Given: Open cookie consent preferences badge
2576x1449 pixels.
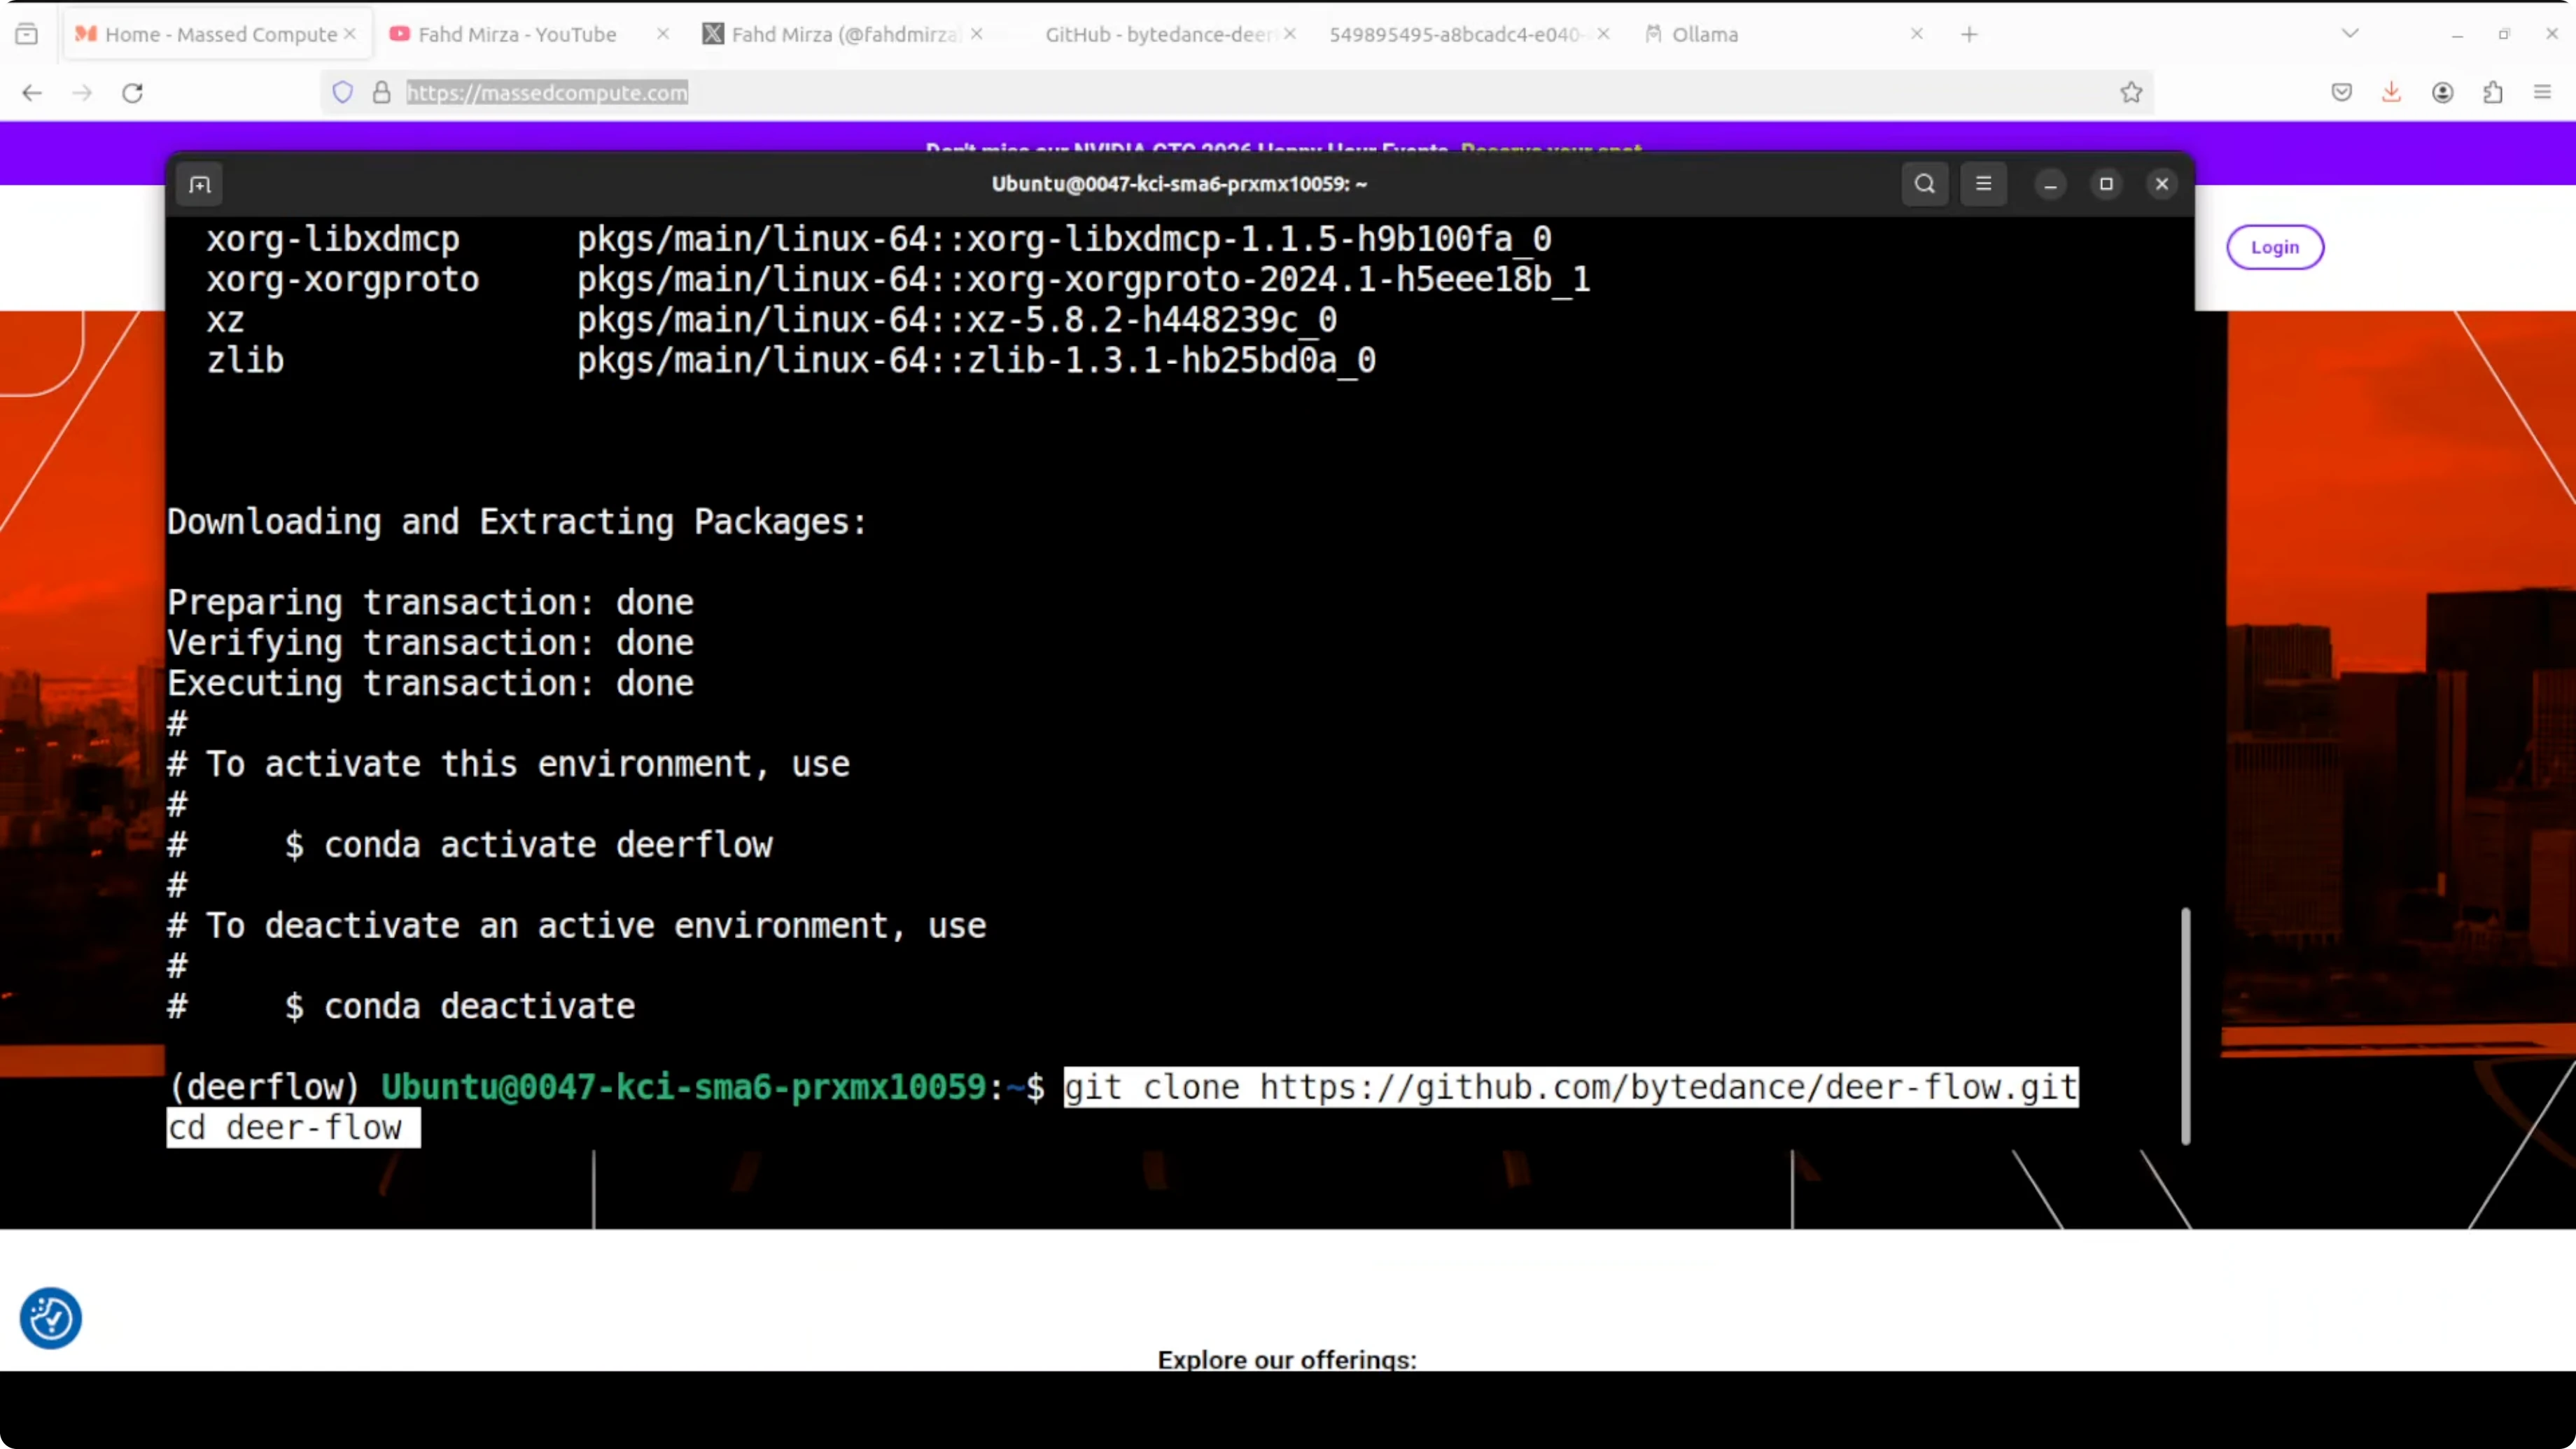Looking at the screenshot, I should point(51,1318).
